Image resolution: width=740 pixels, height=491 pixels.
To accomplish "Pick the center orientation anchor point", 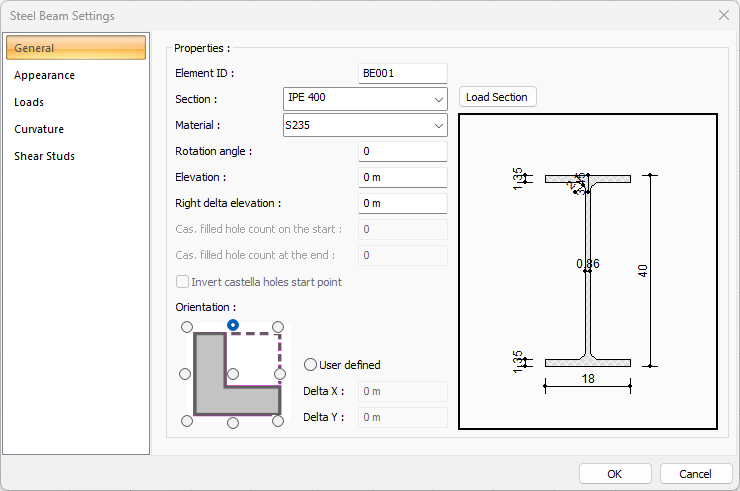I will pyautogui.click(x=233, y=374).
